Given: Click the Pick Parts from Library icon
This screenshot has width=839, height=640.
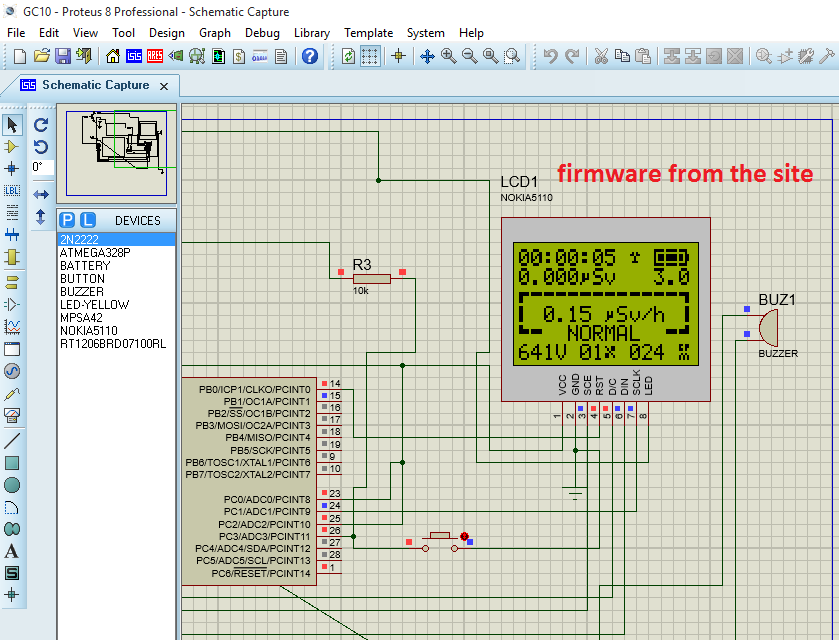Looking at the screenshot, I should click(764, 56).
